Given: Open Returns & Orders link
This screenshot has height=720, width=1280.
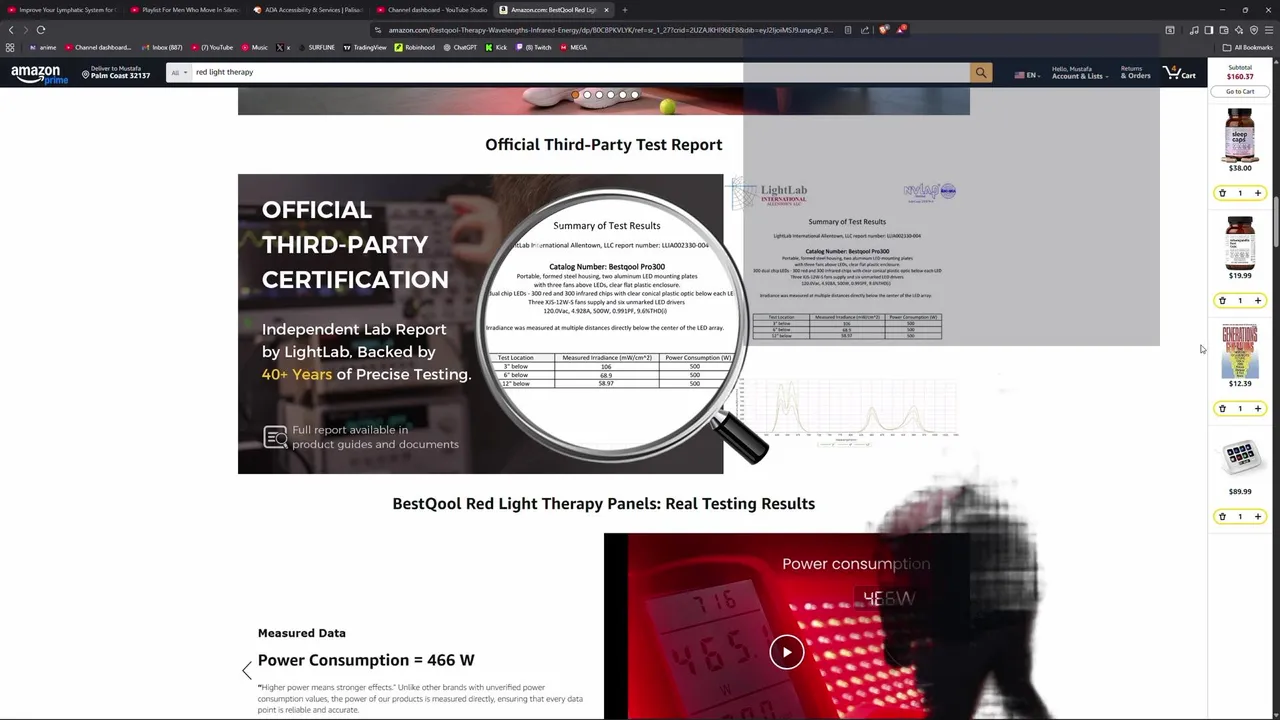Looking at the screenshot, I should pyautogui.click(x=1135, y=73).
